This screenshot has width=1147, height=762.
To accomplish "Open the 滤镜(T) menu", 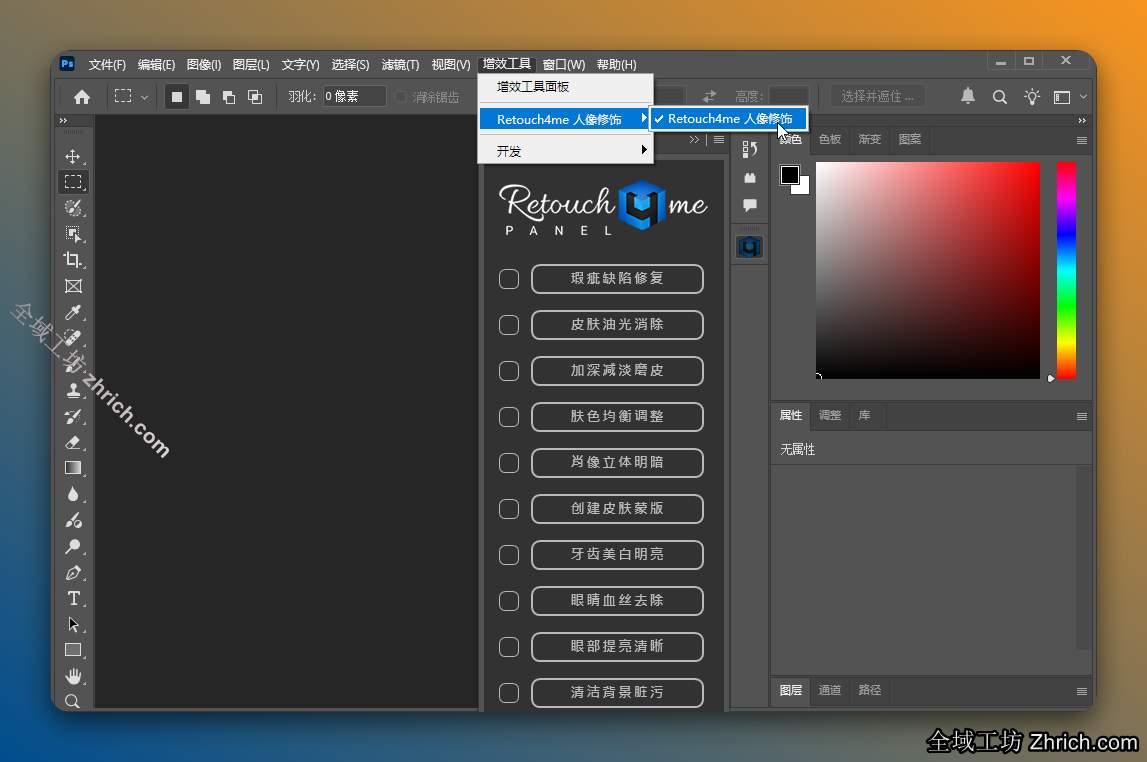I will coord(400,64).
